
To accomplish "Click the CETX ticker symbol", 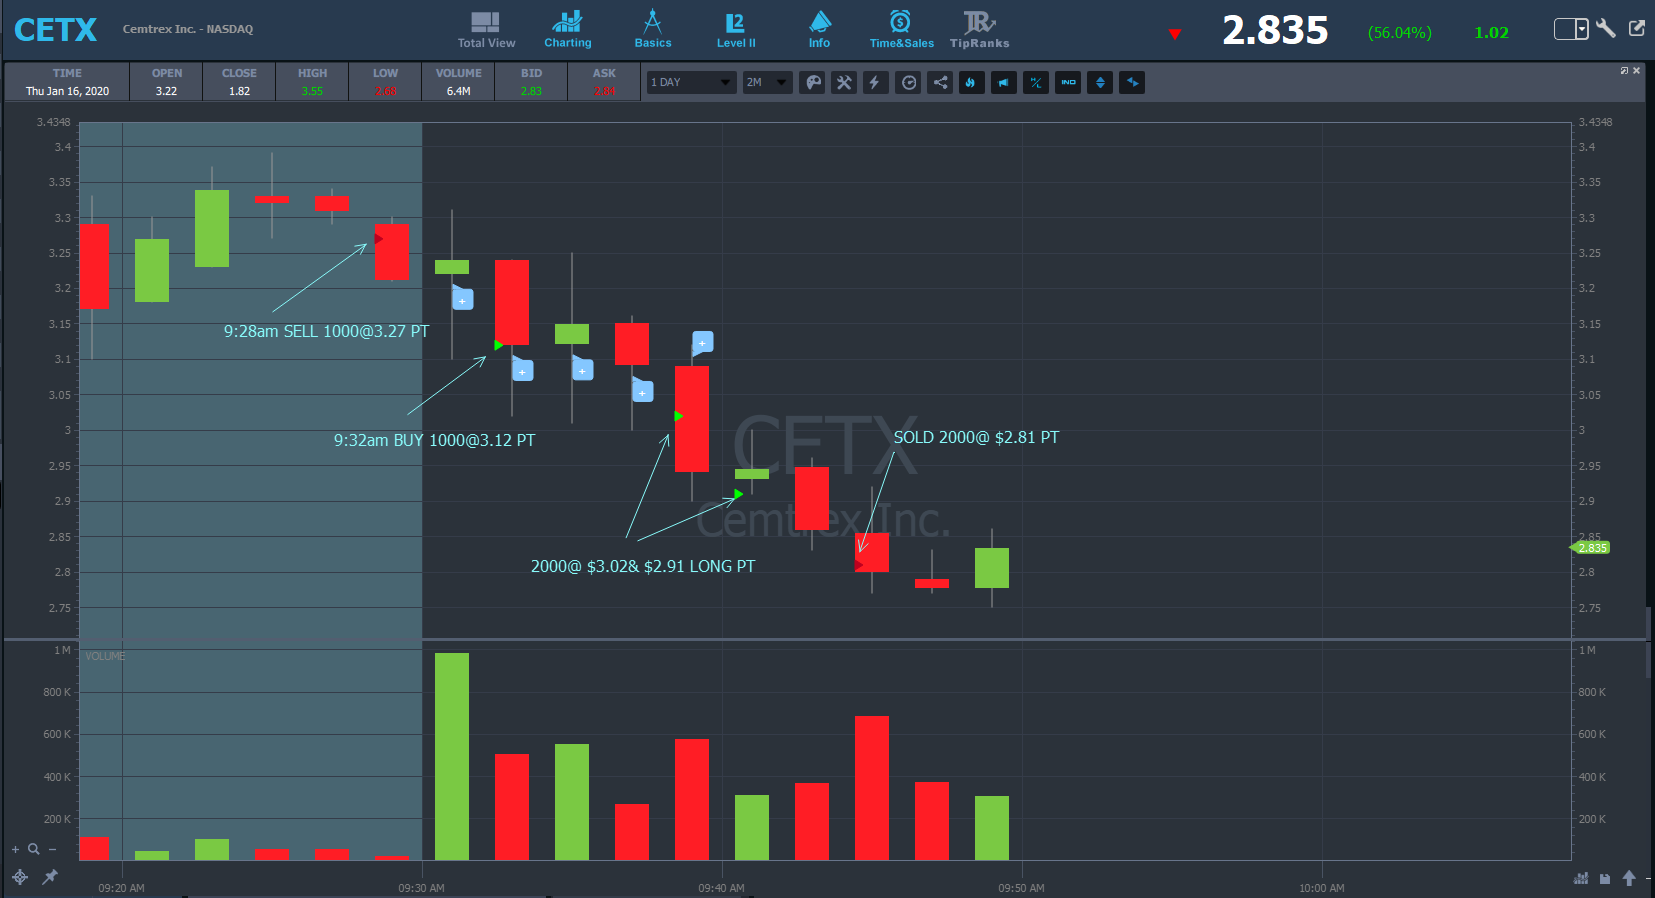I will tap(56, 30).
